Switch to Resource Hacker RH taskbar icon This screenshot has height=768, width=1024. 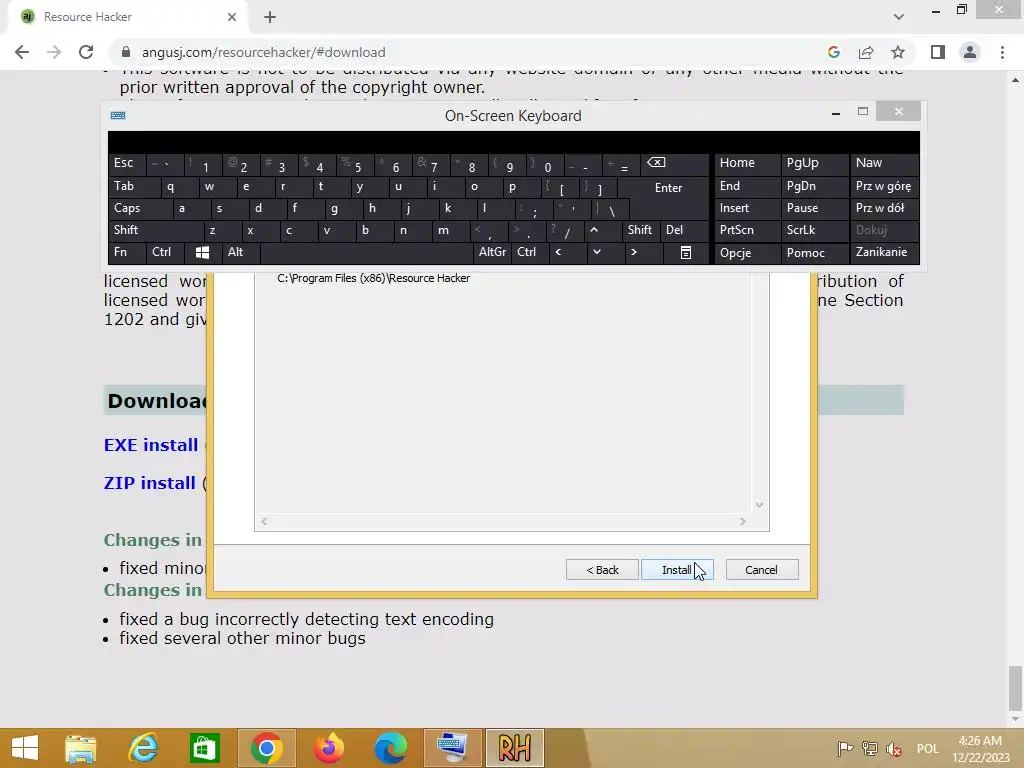click(x=515, y=748)
